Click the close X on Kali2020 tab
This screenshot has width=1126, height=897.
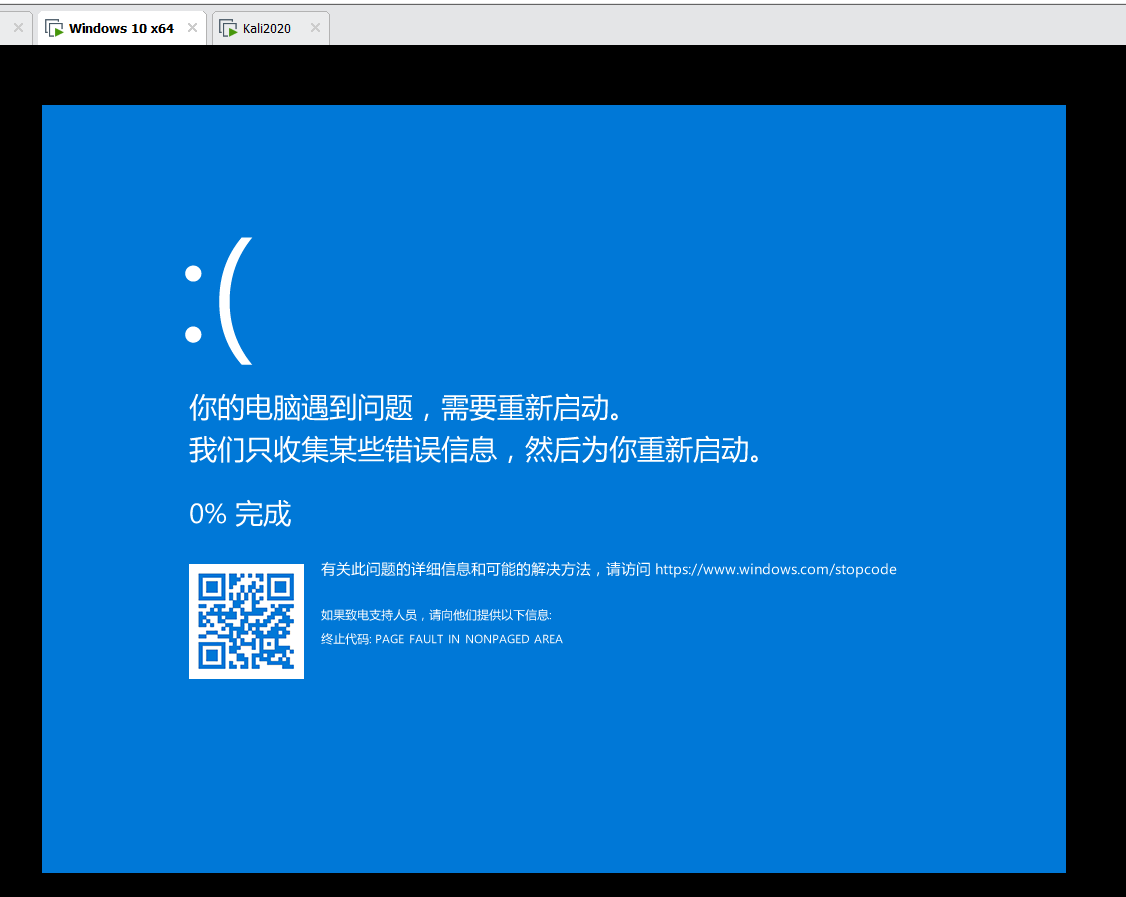(x=315, y=28)
